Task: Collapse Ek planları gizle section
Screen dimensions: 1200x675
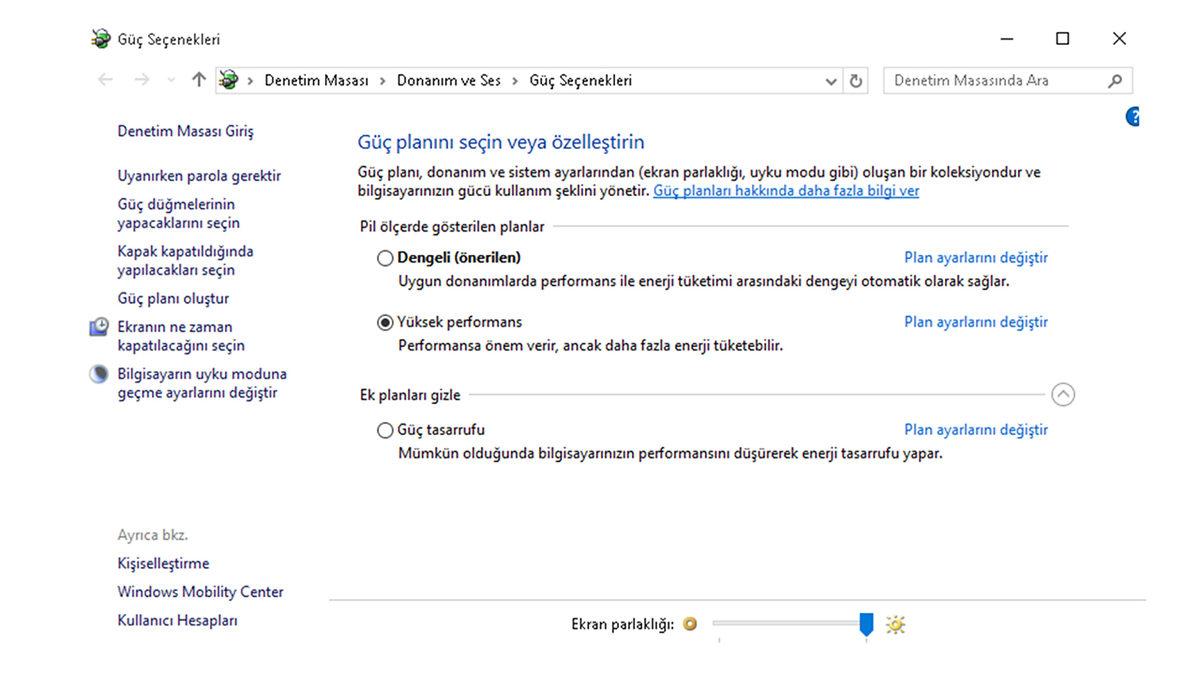Action: click(1063, 395)
